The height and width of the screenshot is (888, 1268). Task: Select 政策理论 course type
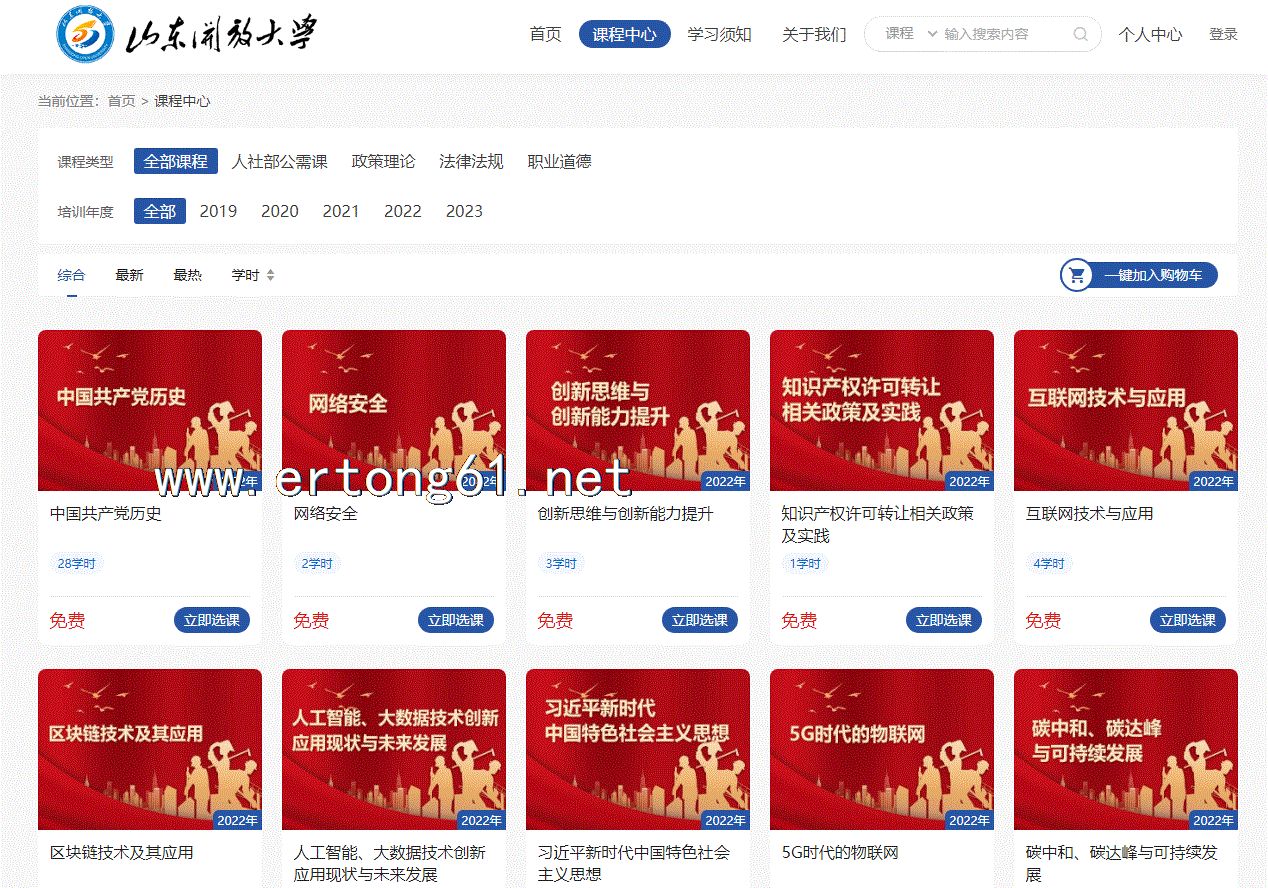pyautogui.click(x=383, y=161)
